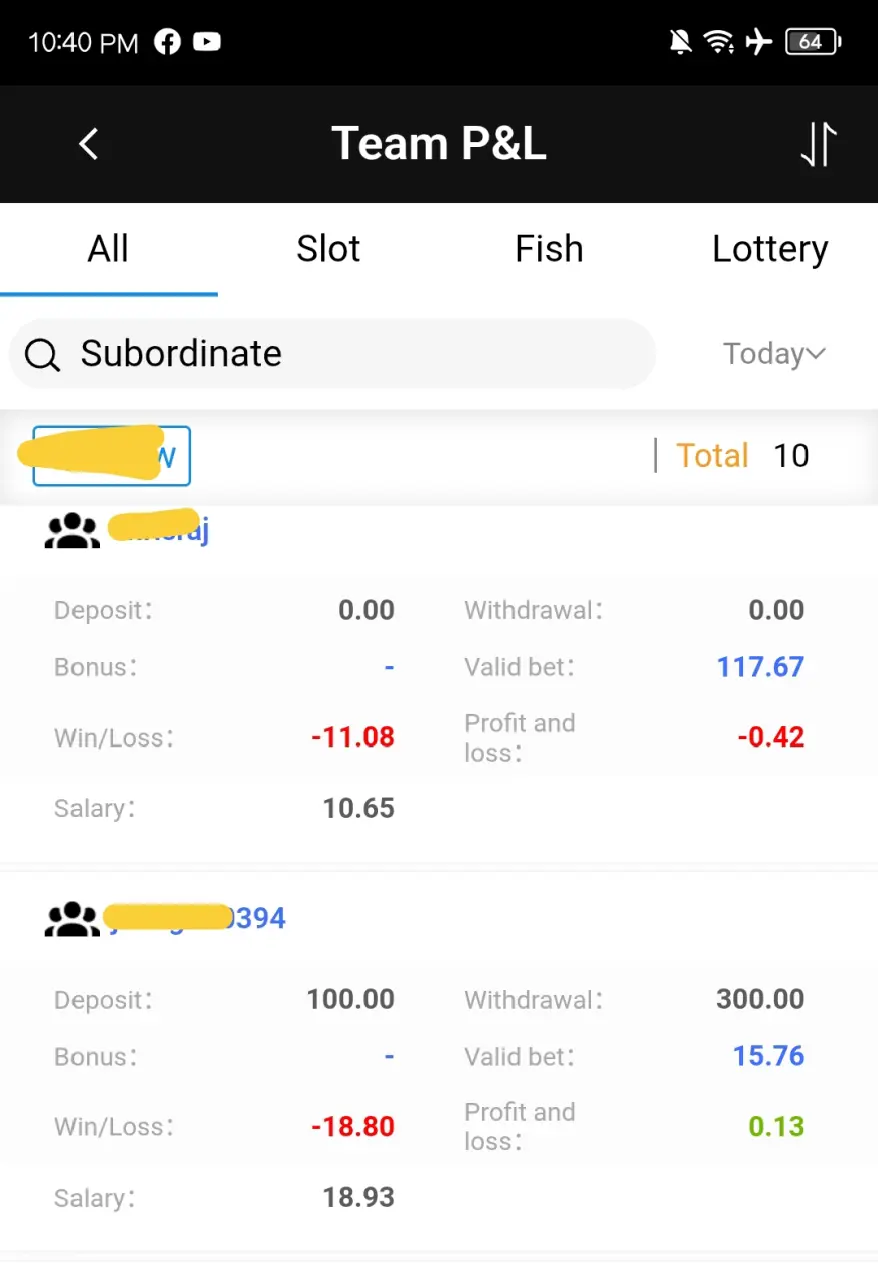Tap the outlined button beside Total
Screen dimensions: 878x1280
[111, 456]
